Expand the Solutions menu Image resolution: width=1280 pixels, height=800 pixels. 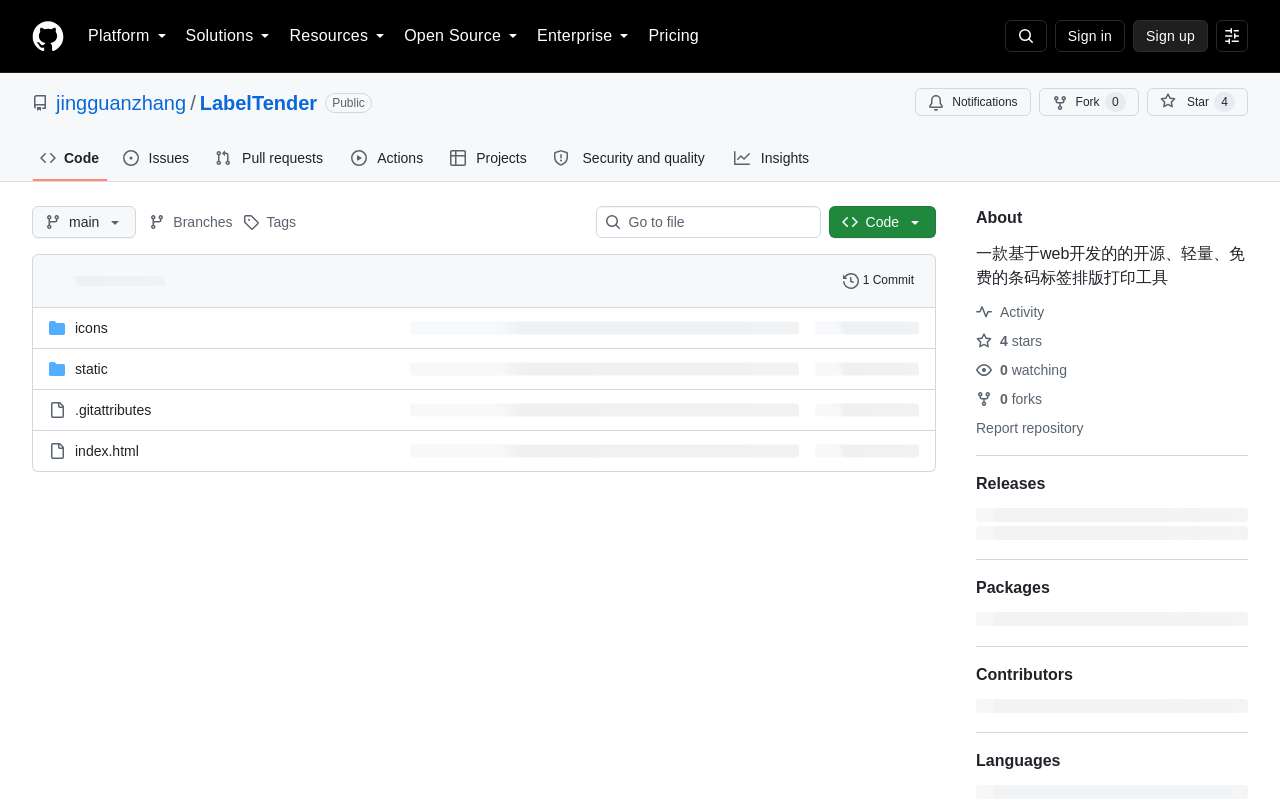click(x=227, y=36)
